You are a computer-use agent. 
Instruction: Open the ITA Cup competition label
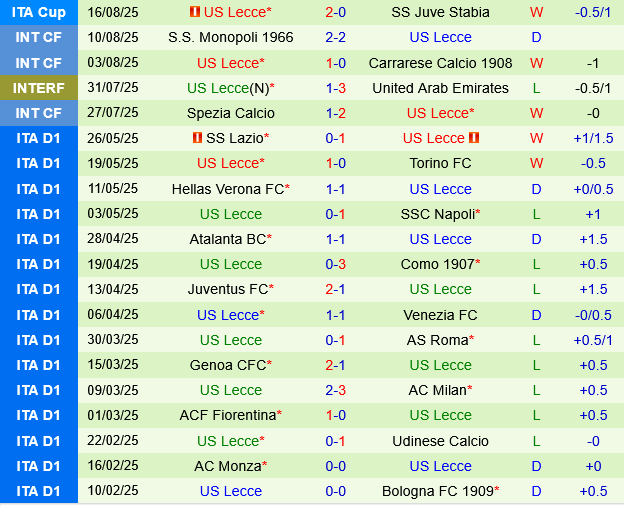[x=39, y=12]
